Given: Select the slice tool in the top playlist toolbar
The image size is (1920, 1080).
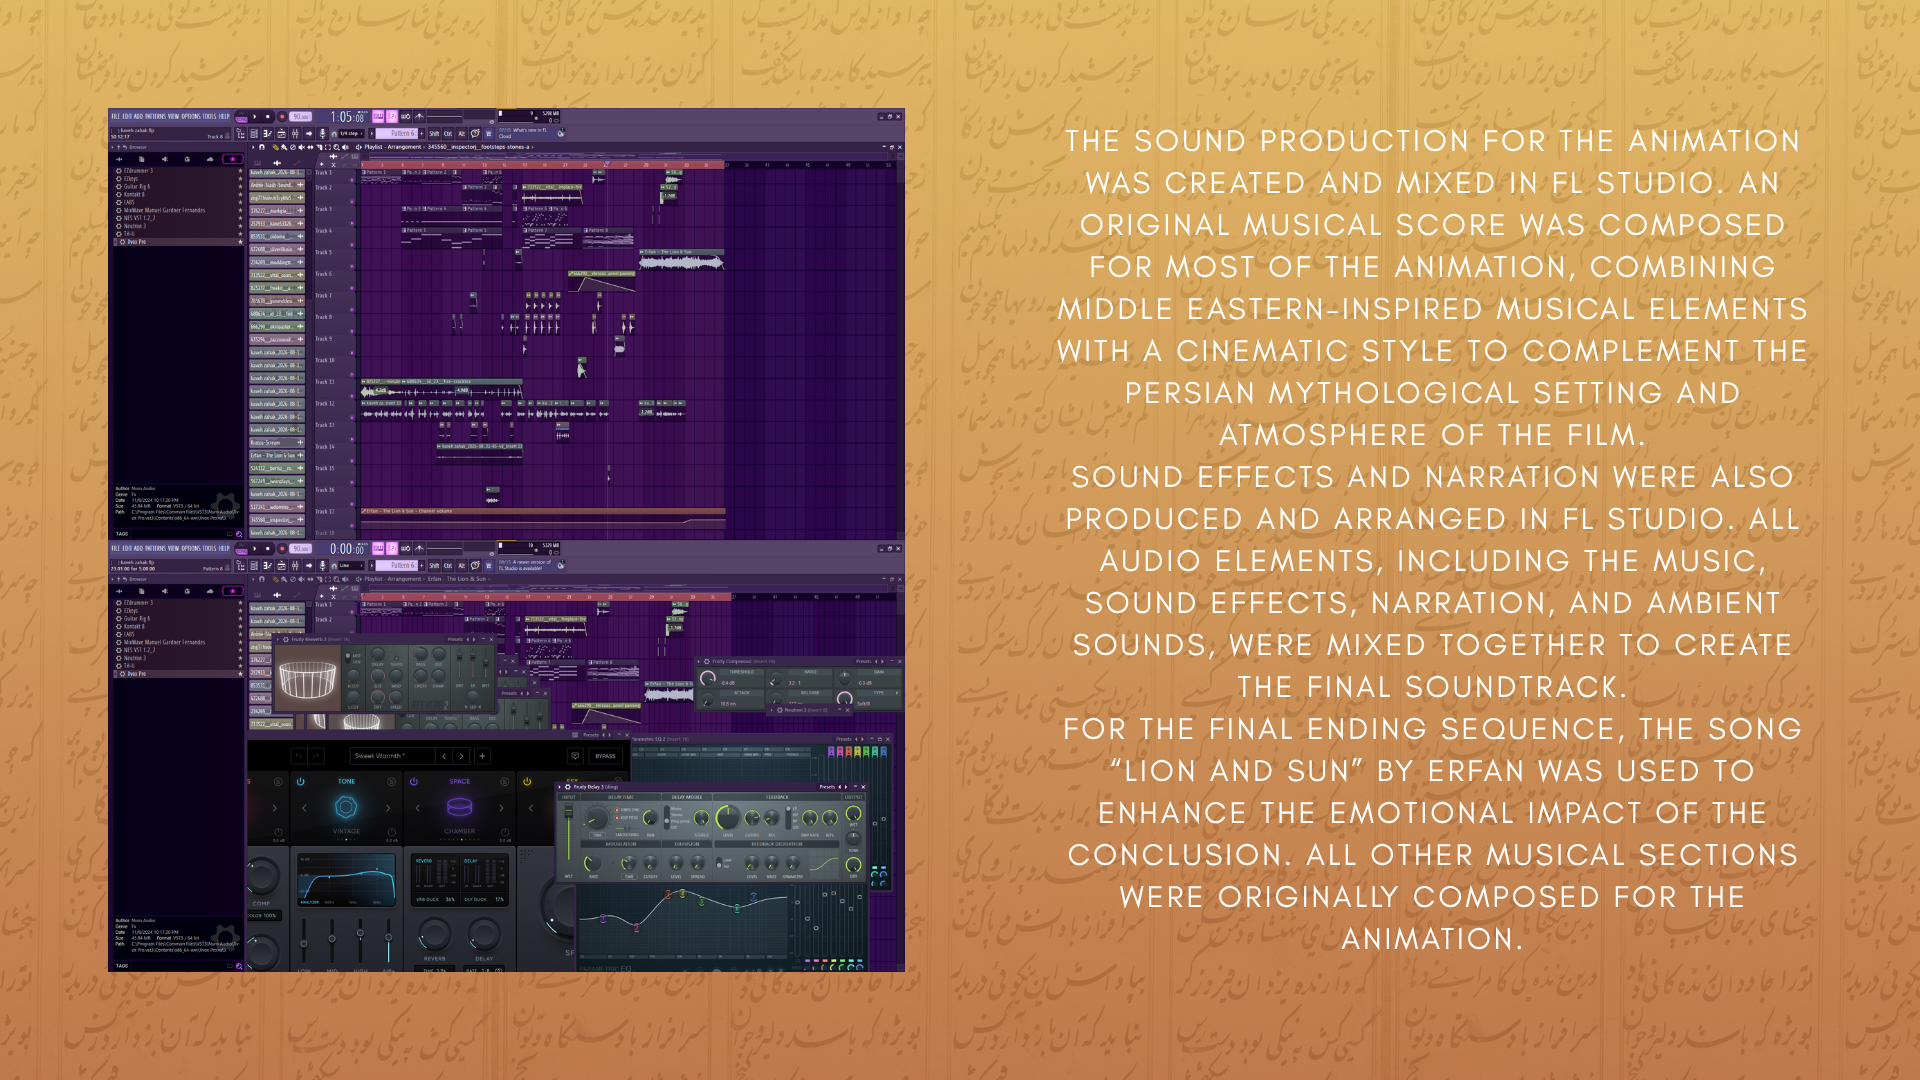Looking at the screenshot, I should click(x=319, y=147).
